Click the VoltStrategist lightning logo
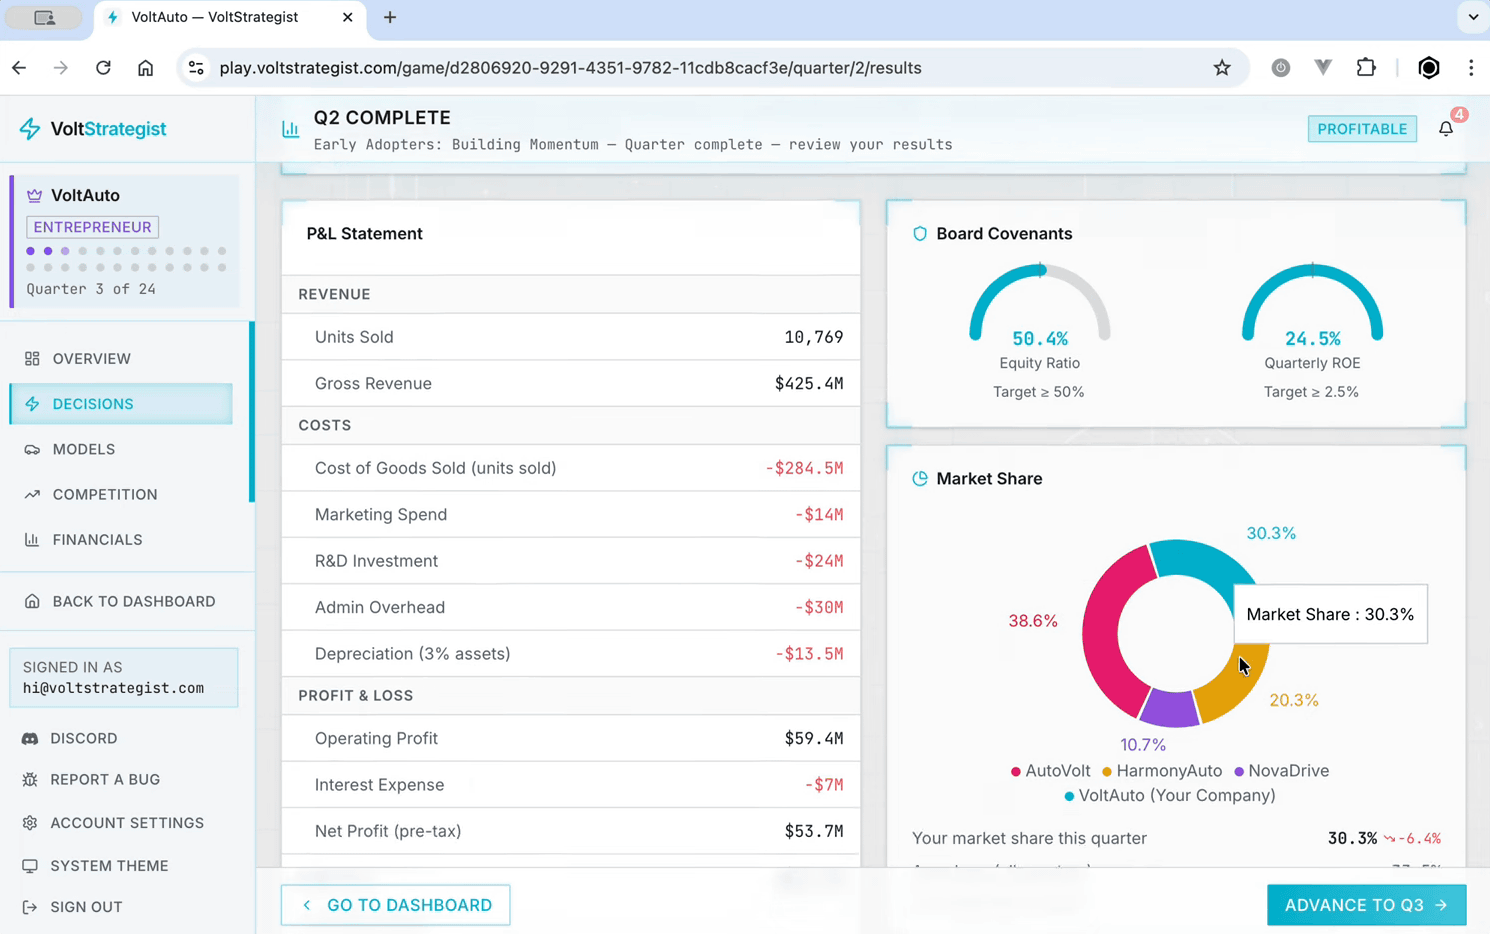The width and height of the screenshot is (1490, 934). pos(30,129)
